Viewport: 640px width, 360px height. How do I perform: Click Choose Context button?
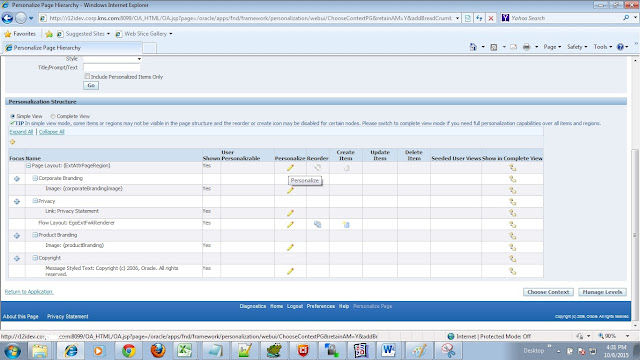[x=548, y=292]
